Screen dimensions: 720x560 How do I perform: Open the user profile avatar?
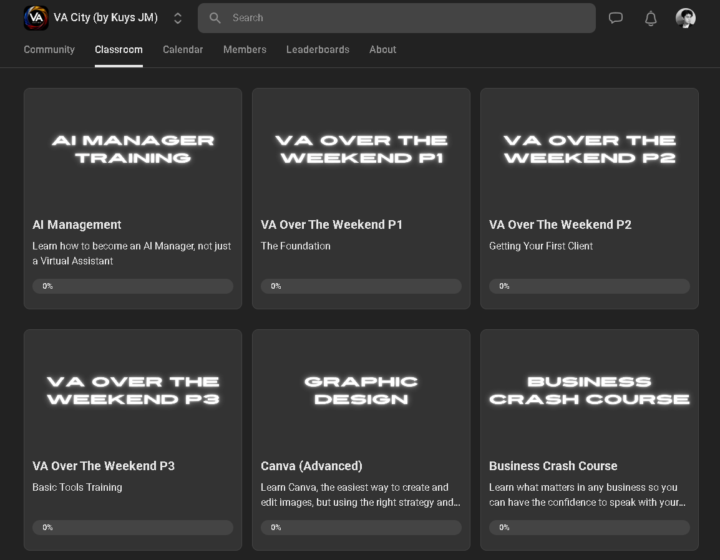coord(686,18)
